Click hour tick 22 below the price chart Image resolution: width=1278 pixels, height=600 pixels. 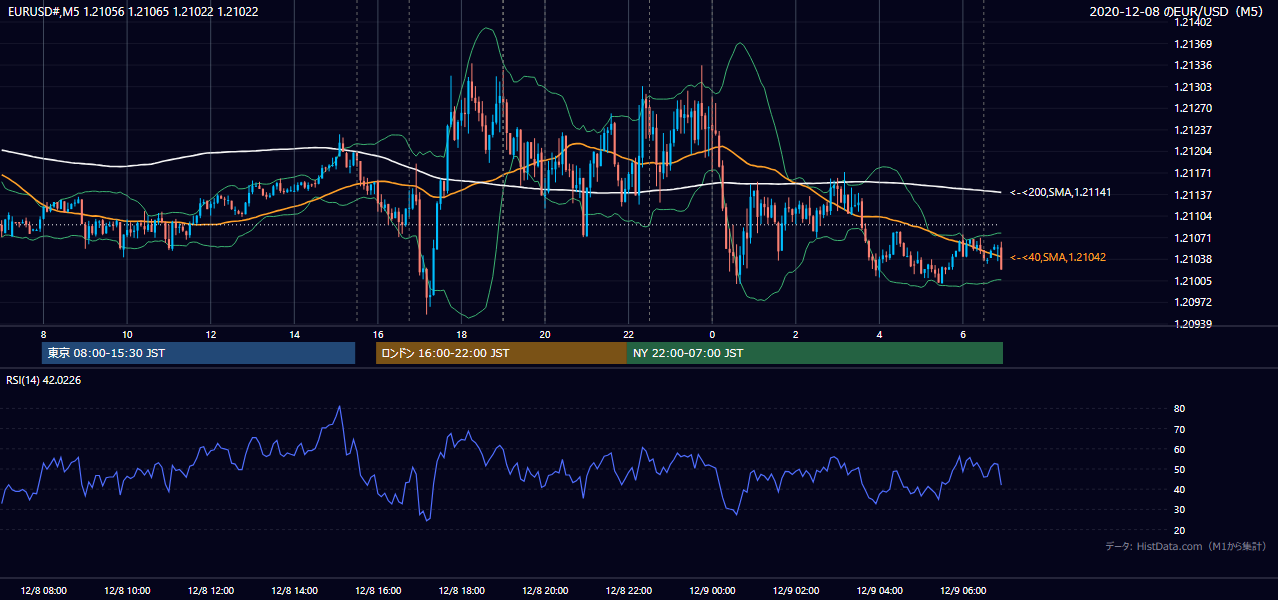click(629, 334)
